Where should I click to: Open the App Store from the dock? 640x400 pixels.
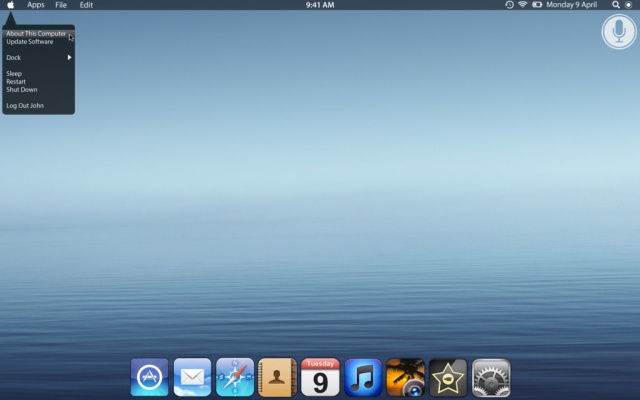pos(149,378)
